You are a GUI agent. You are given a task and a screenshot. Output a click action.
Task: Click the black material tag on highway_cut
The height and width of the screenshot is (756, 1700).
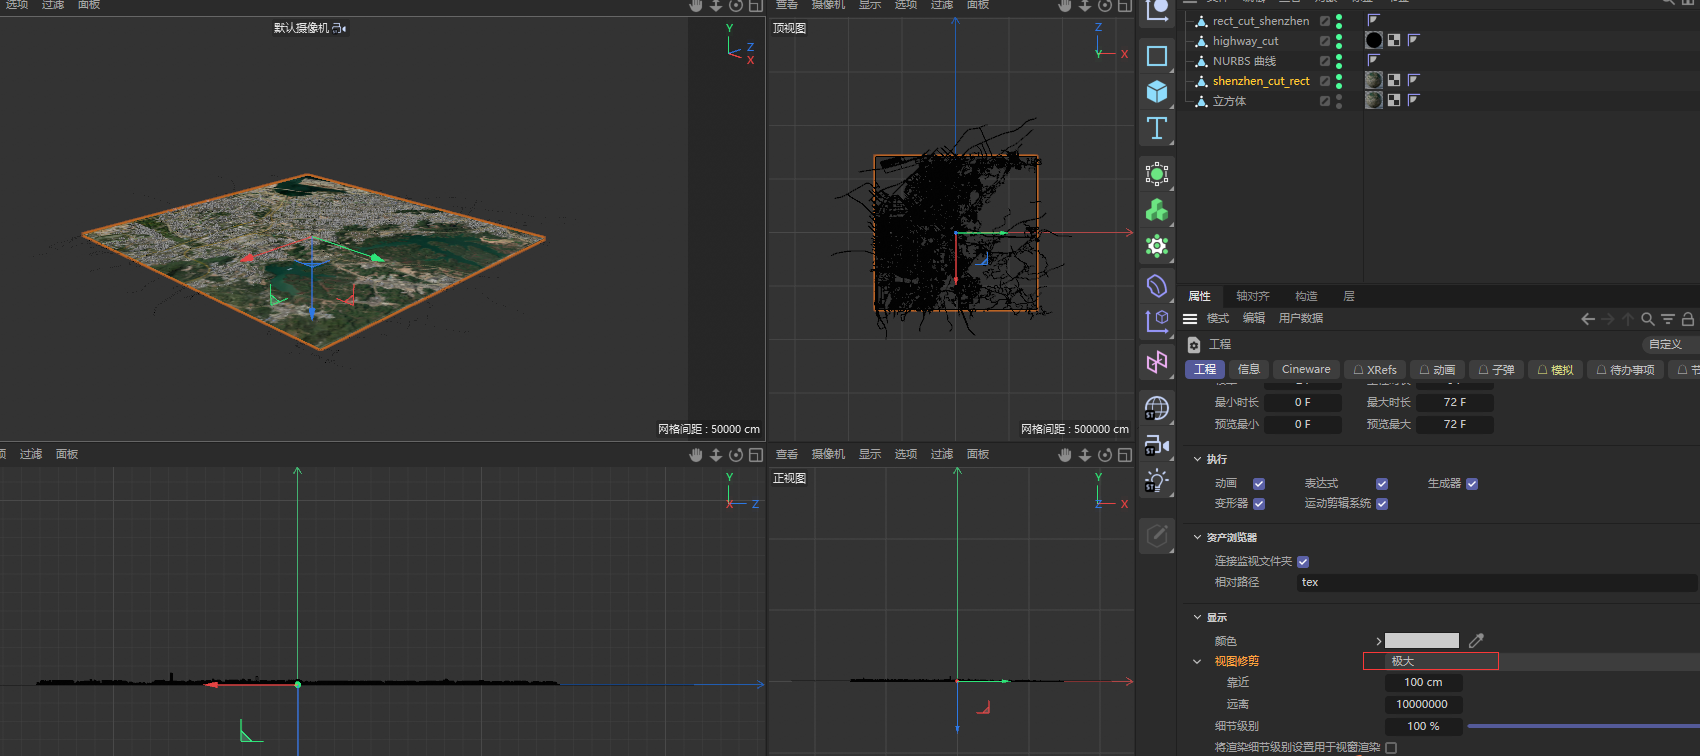pos(1374,40)
